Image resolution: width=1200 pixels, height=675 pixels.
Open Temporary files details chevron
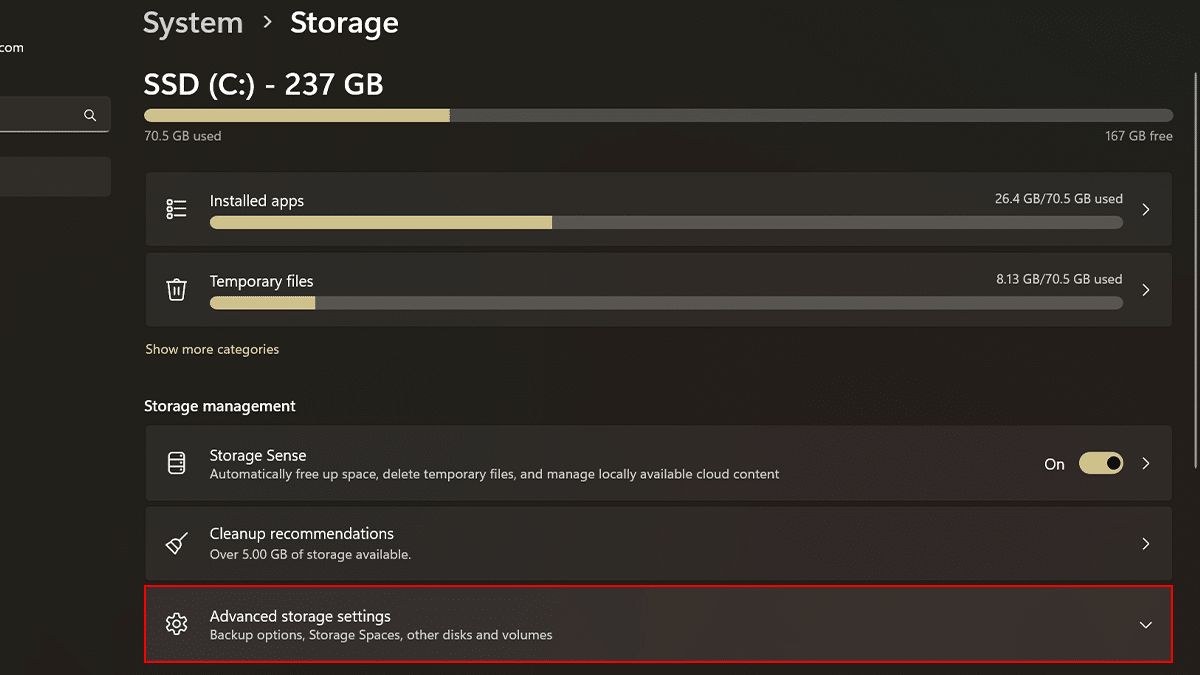tap(1146, 290)
